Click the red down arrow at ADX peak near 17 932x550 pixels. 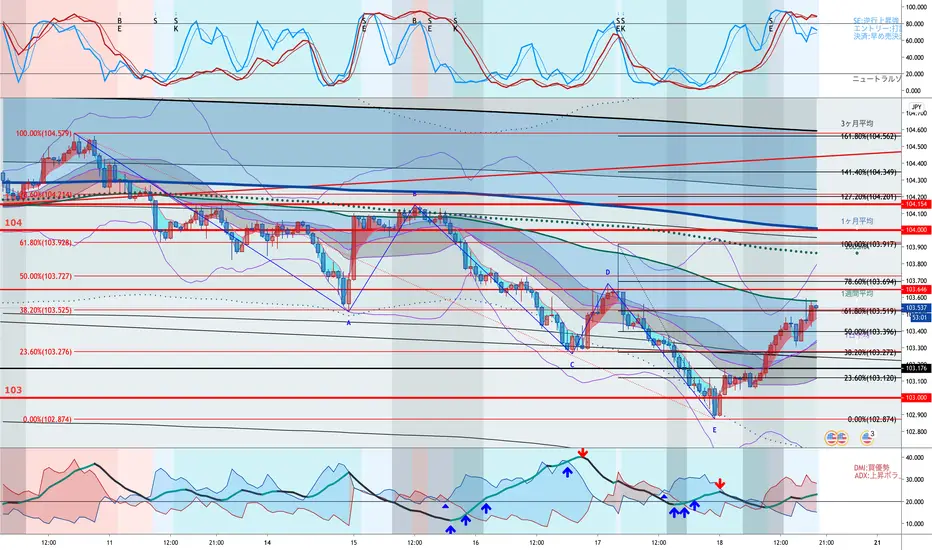coord(583,453)
